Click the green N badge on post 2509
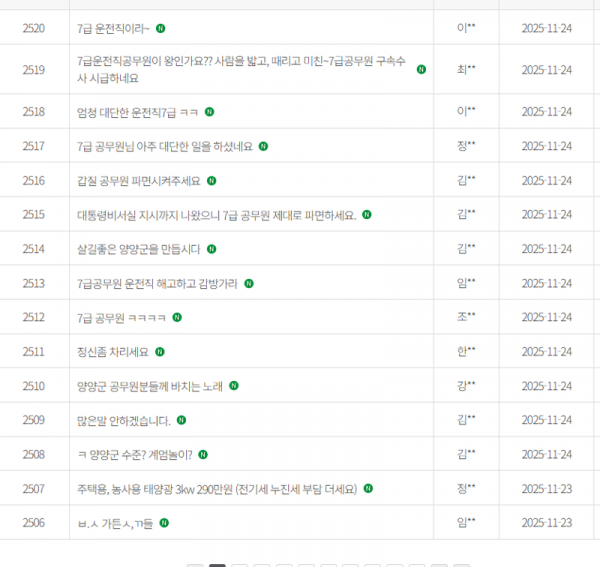 [x=181, y=420]
